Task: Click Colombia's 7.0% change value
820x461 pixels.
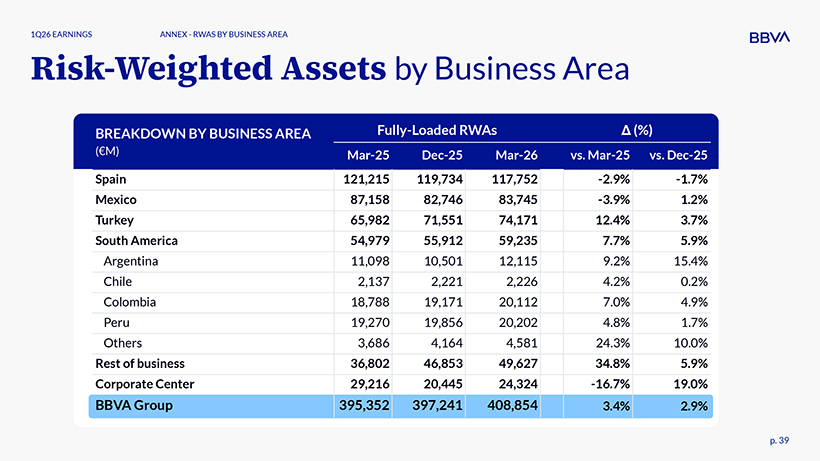Action: 617,302
